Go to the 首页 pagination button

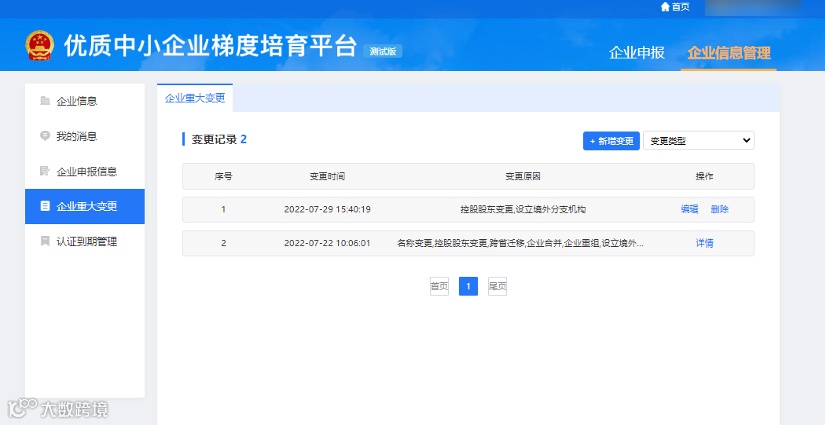pos(439,286)
